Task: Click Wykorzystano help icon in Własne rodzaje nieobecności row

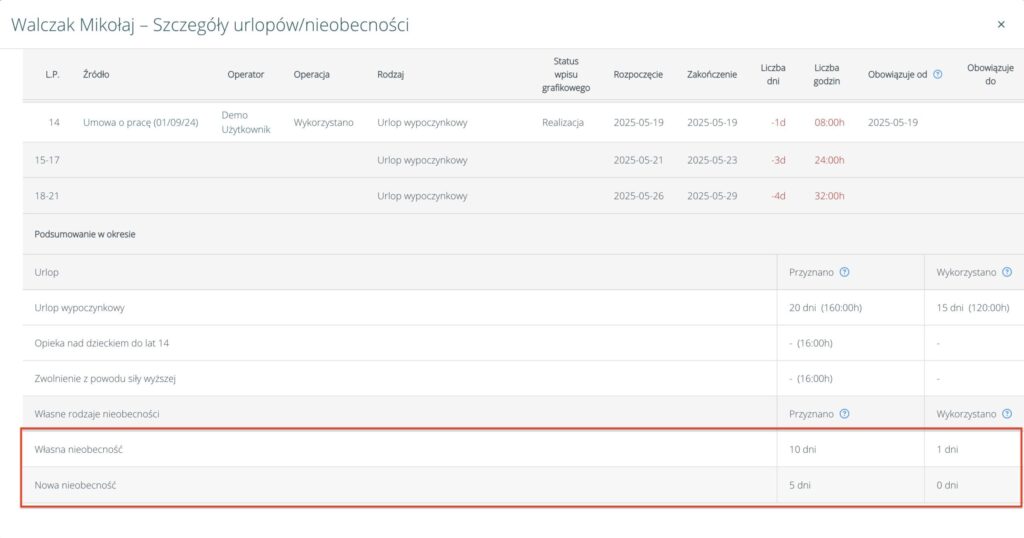Action: pos(1007,413)
